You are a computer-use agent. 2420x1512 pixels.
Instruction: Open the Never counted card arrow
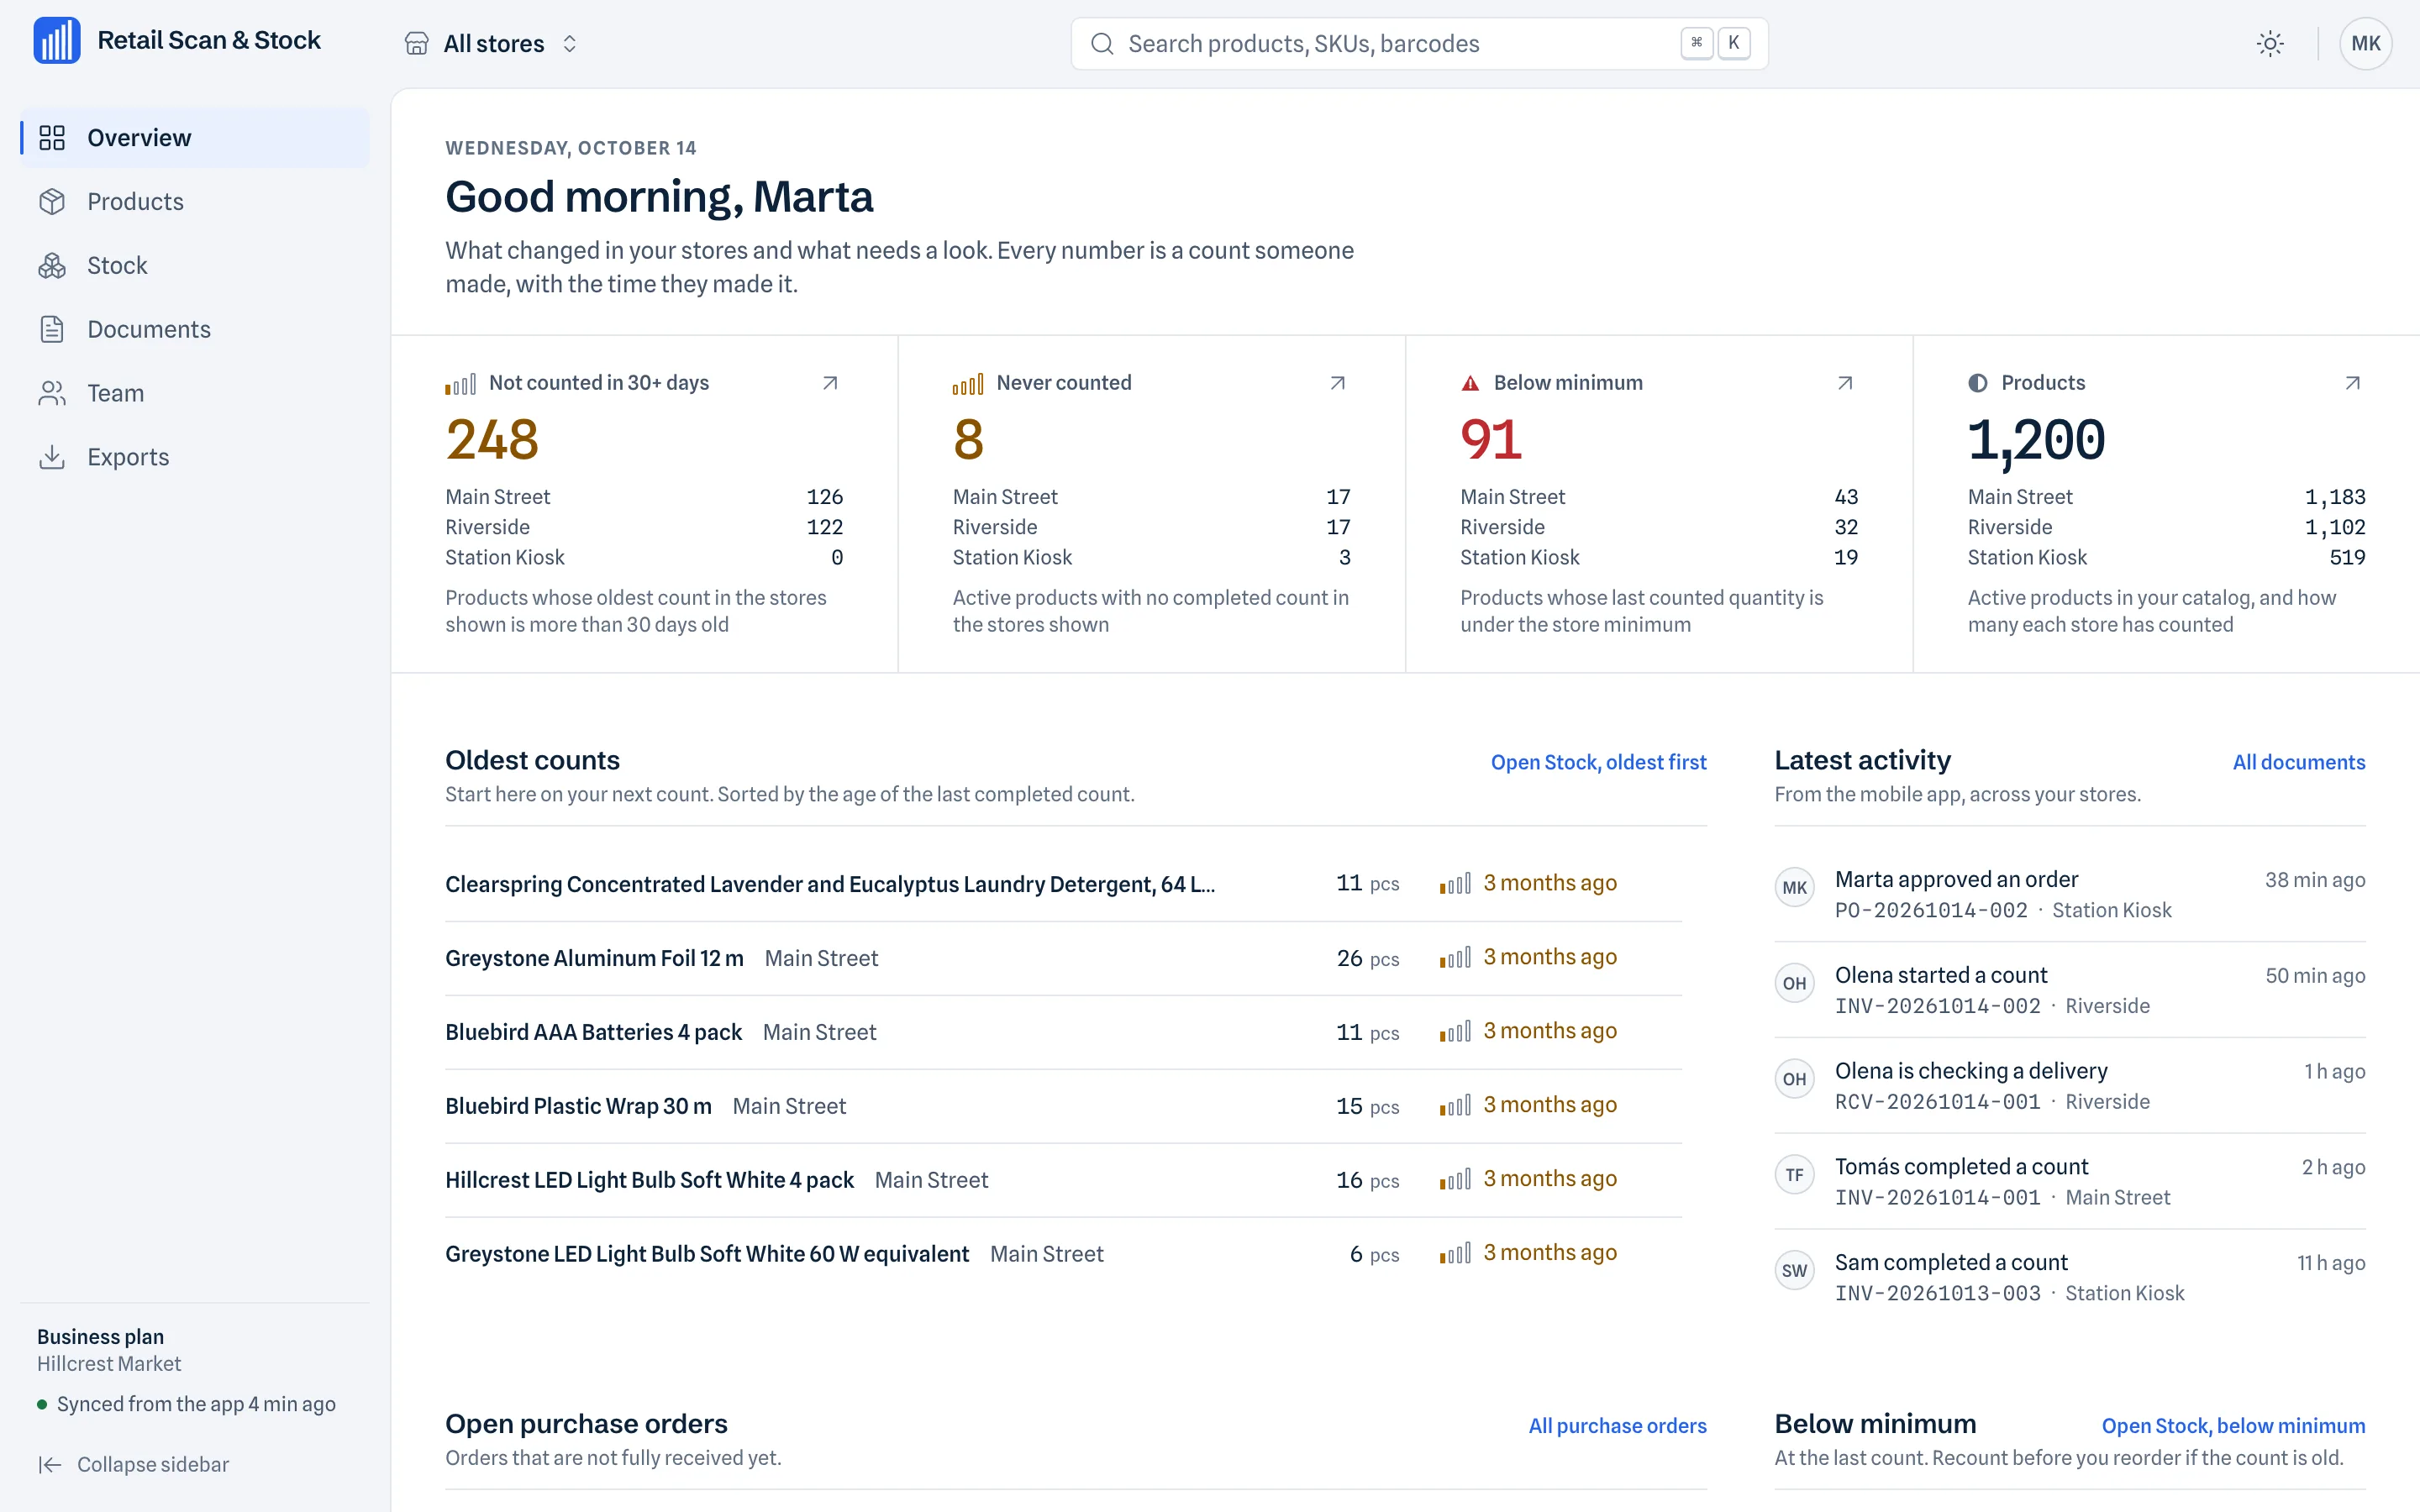[x=1338, y=383]
